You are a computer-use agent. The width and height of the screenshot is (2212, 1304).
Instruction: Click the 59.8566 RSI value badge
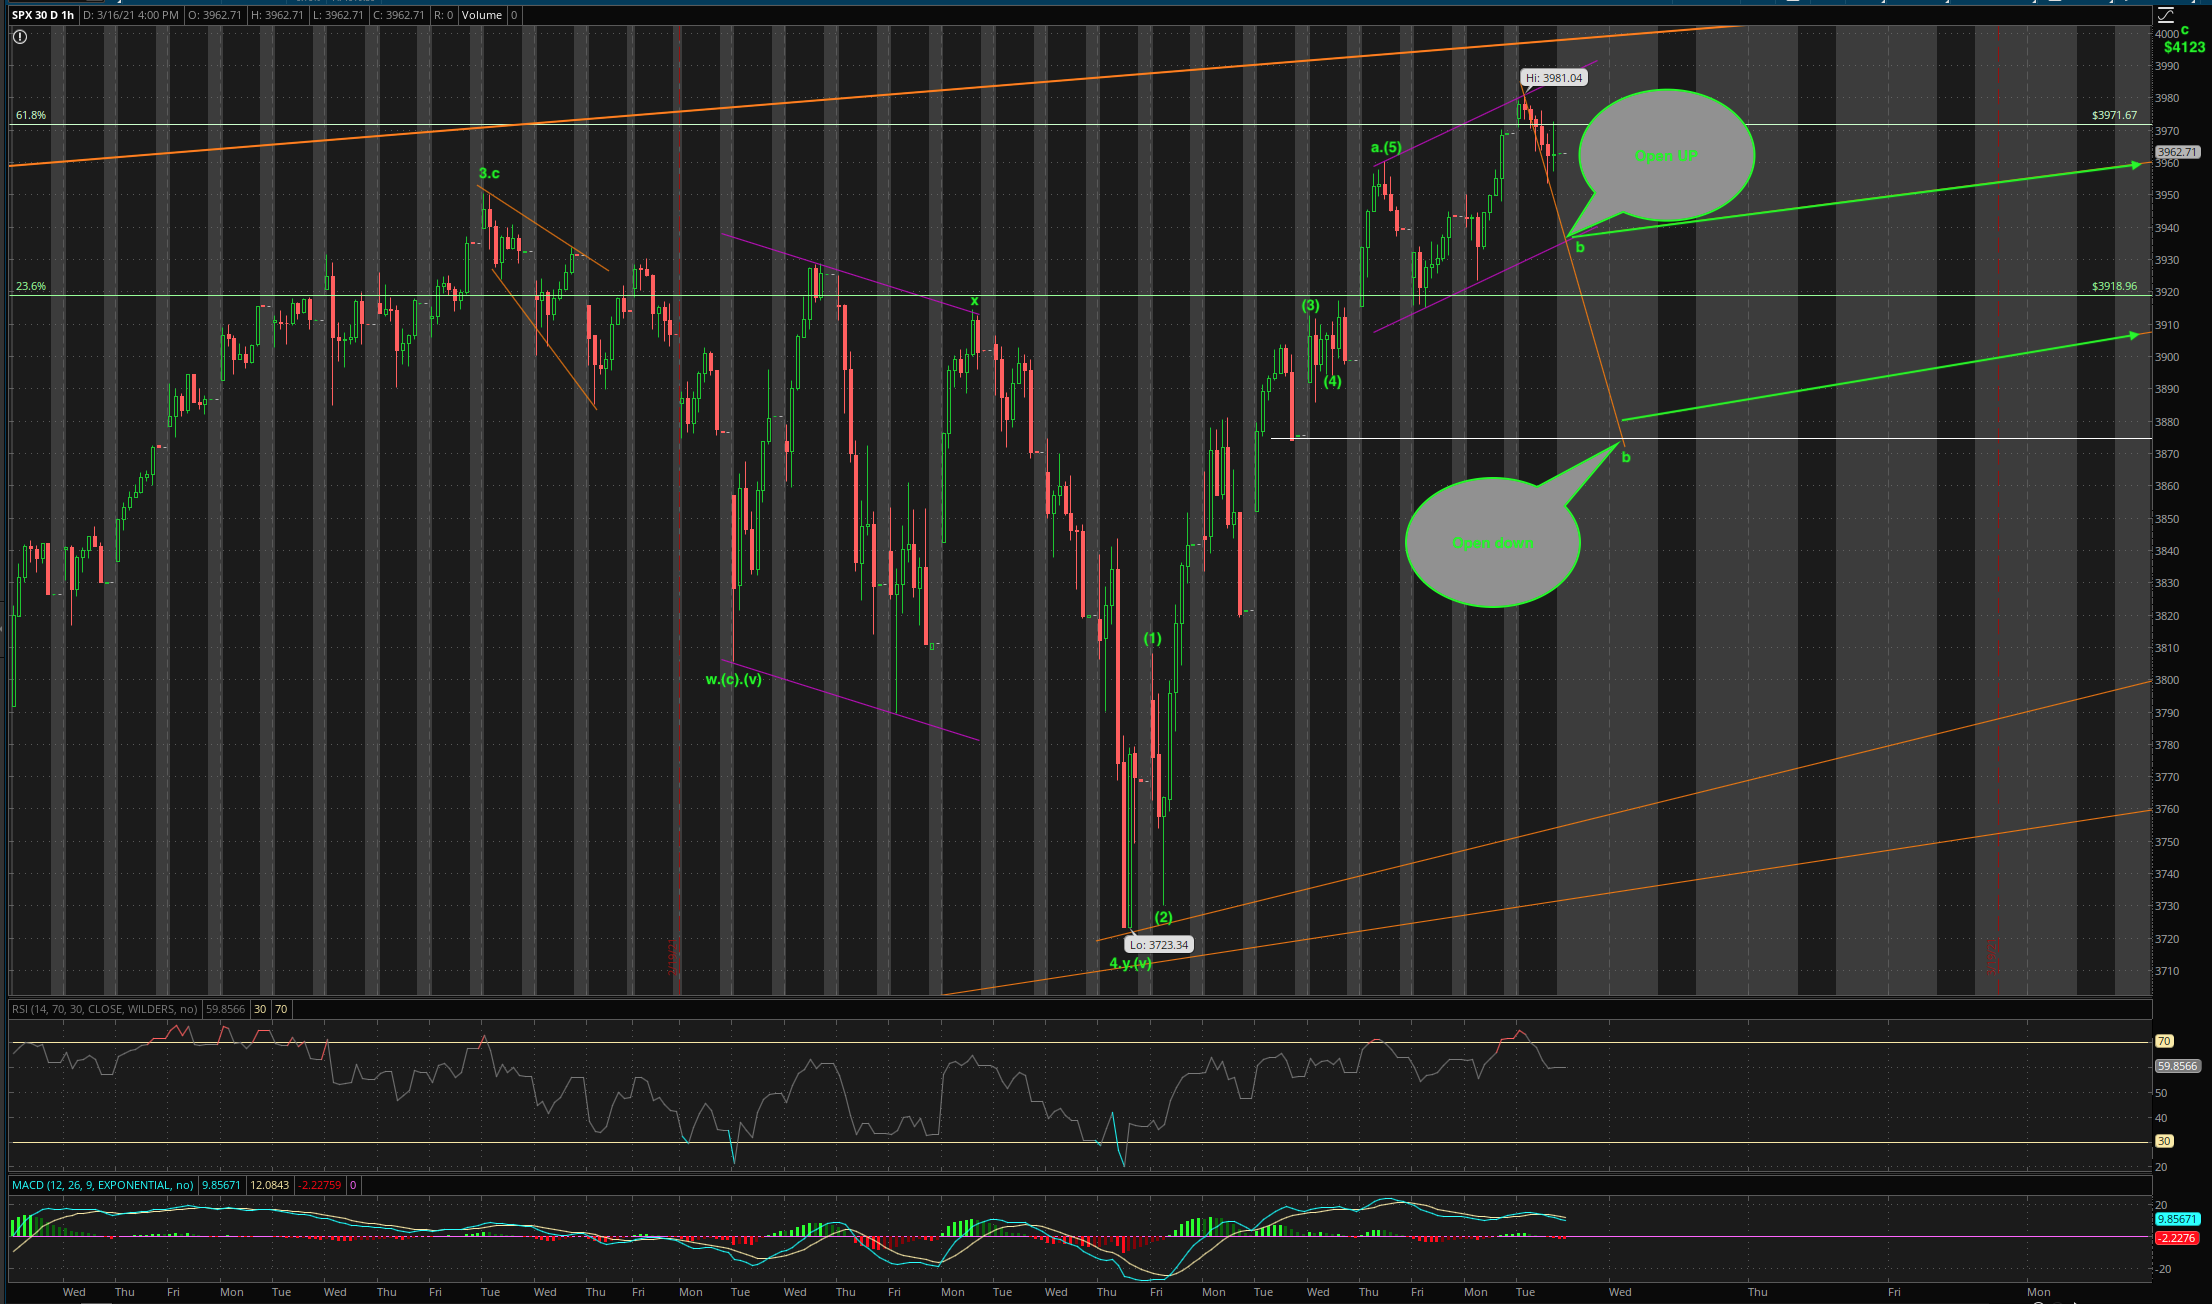click(2176, 1066)
